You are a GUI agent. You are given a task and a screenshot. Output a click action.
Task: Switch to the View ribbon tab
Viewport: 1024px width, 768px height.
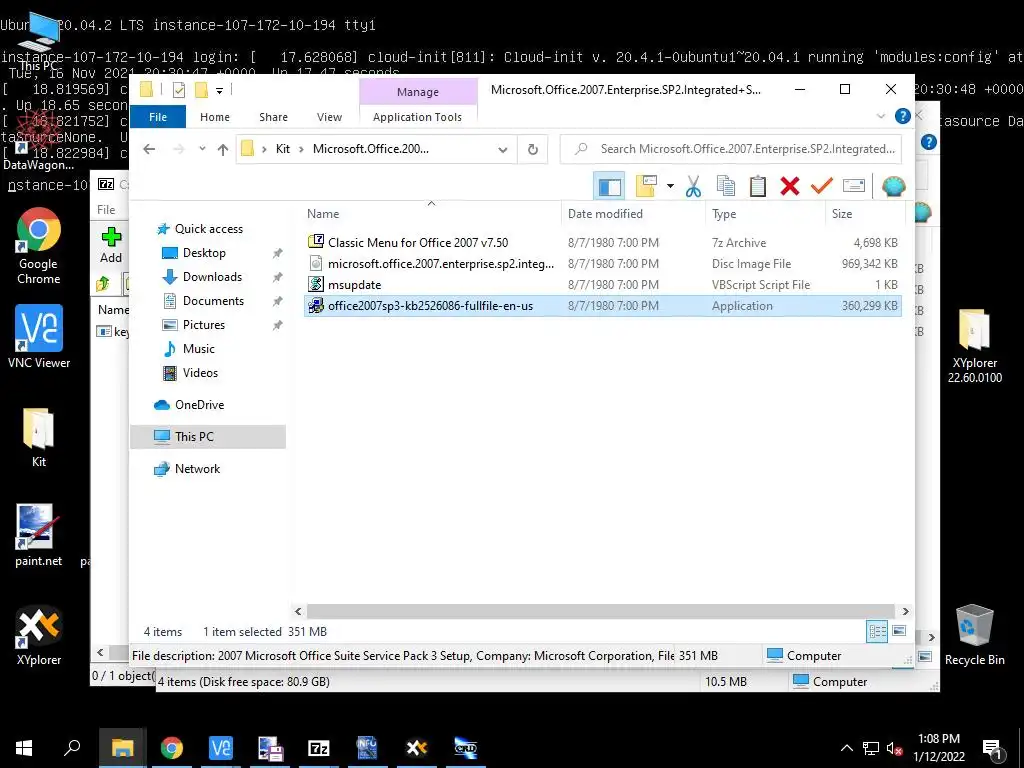point(329,117)
